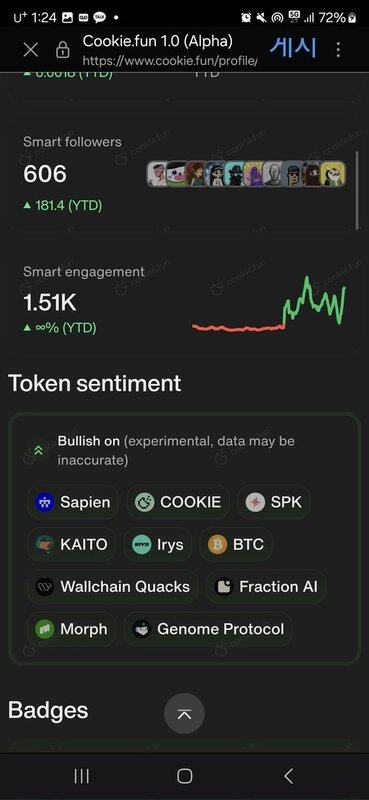Screen dimensions: 369x800
Task: Tap the BTC bitcoin icon
Action: tap(217, 544)
